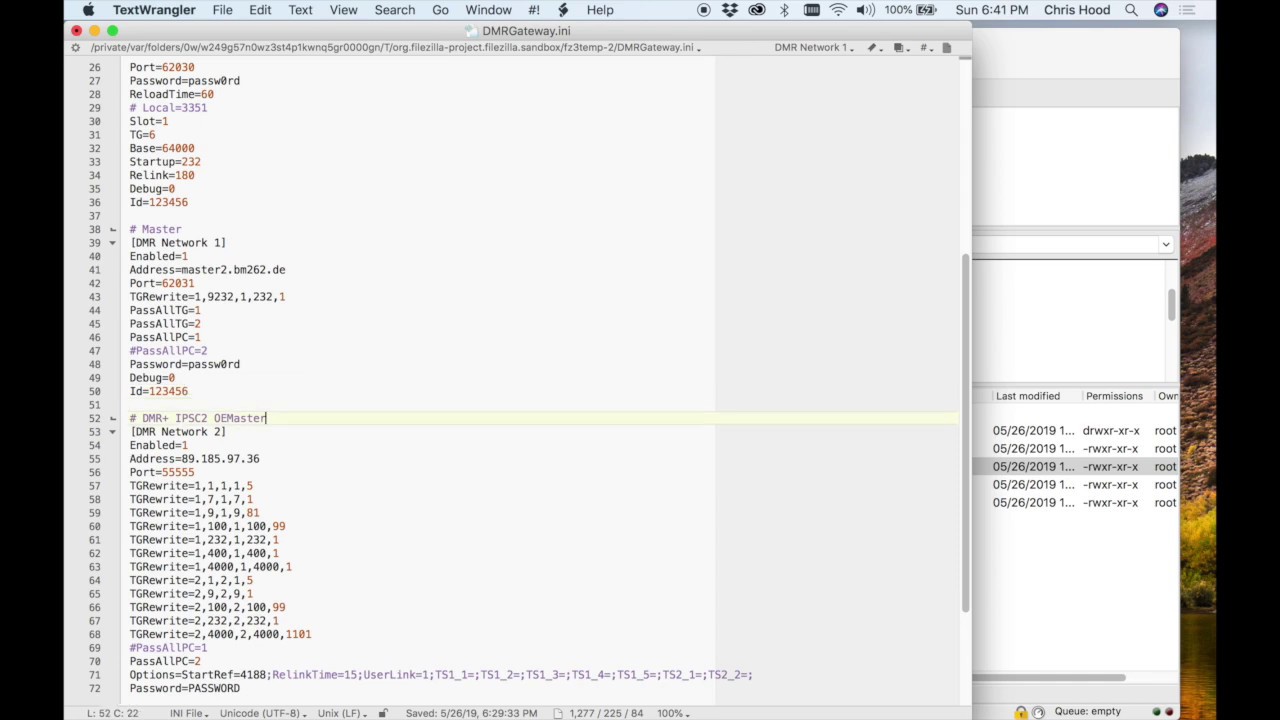Open the File menu

tap(222, 10)
